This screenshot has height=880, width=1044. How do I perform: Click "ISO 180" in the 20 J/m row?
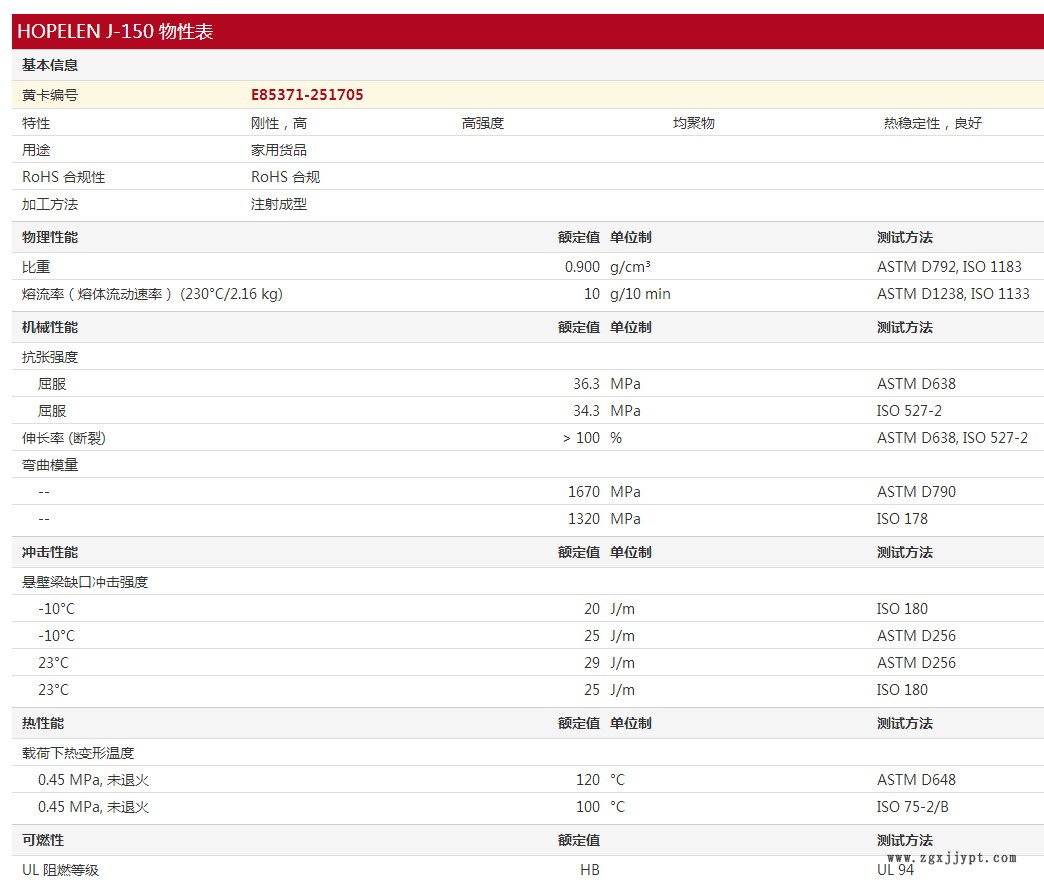[902, 609]
